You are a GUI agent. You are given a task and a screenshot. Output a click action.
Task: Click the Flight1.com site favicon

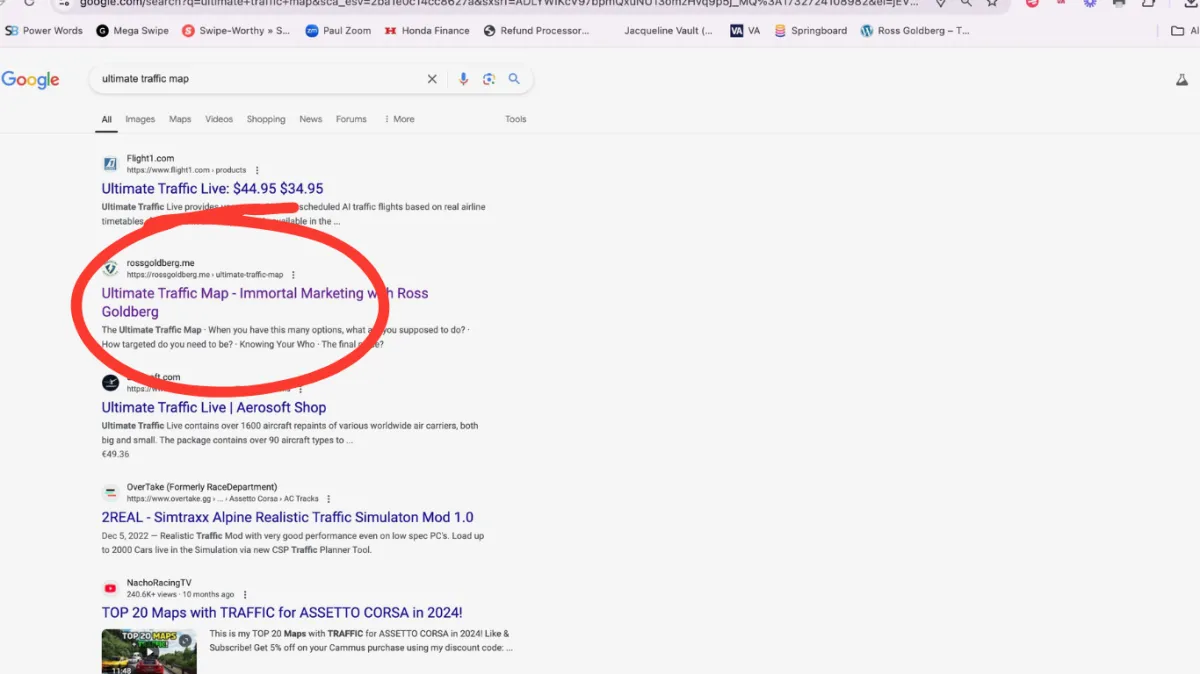pos(110,164)
